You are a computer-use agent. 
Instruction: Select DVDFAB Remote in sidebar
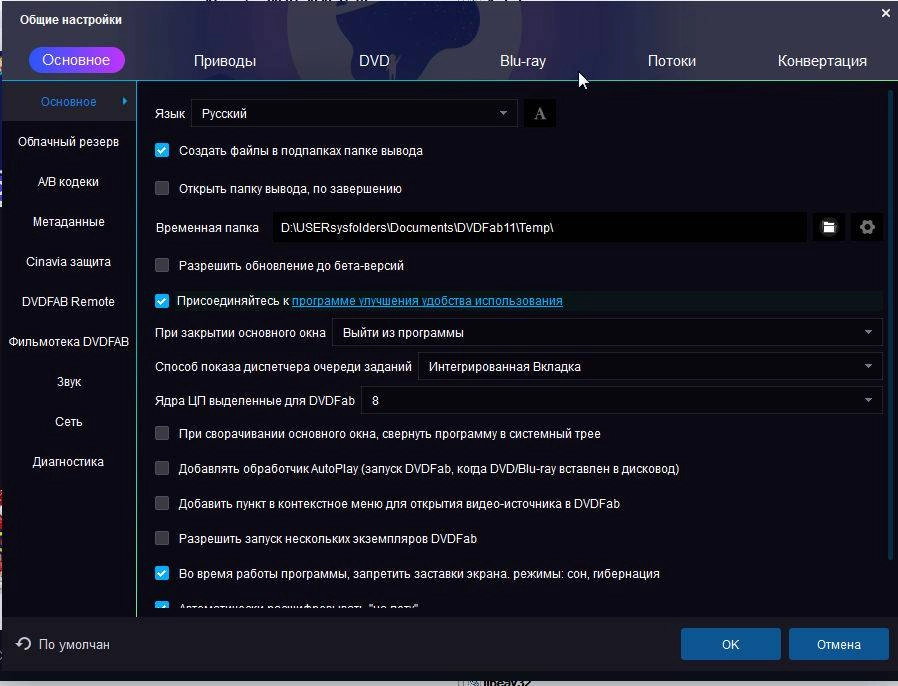click(x=69, y=302)
